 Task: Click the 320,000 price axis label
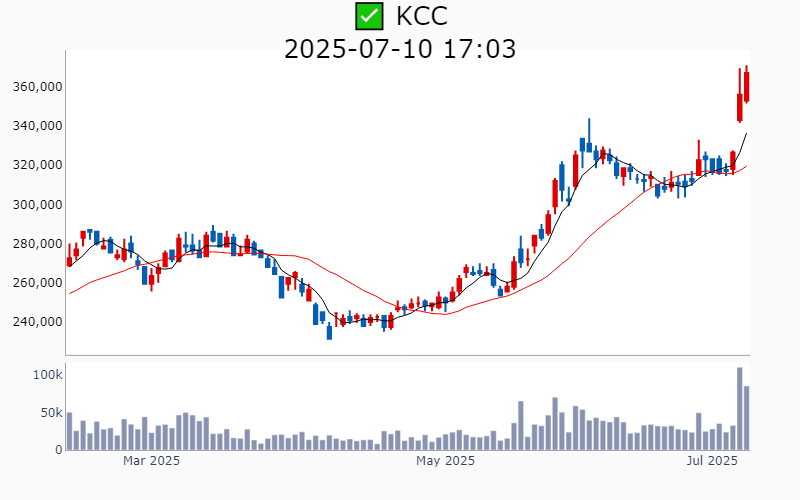pyautogui.click(x=37, y=165)
